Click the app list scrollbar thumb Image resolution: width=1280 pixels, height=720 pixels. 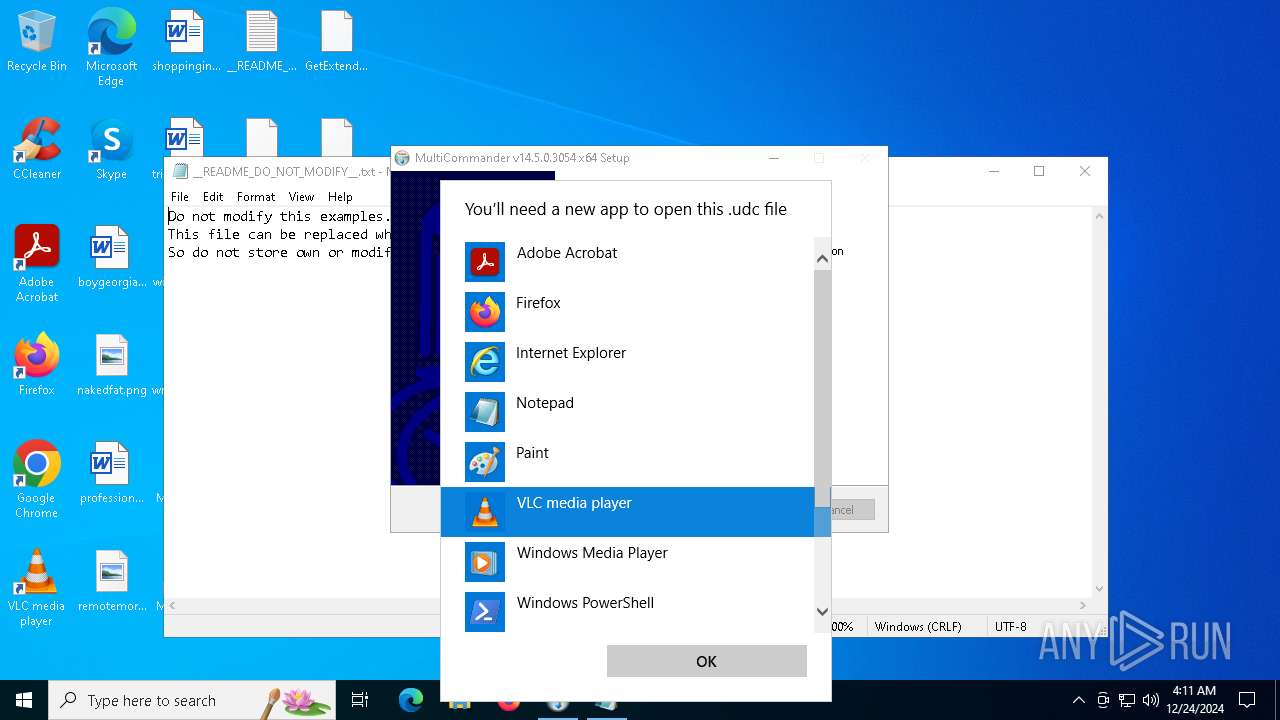coord(822,388)
